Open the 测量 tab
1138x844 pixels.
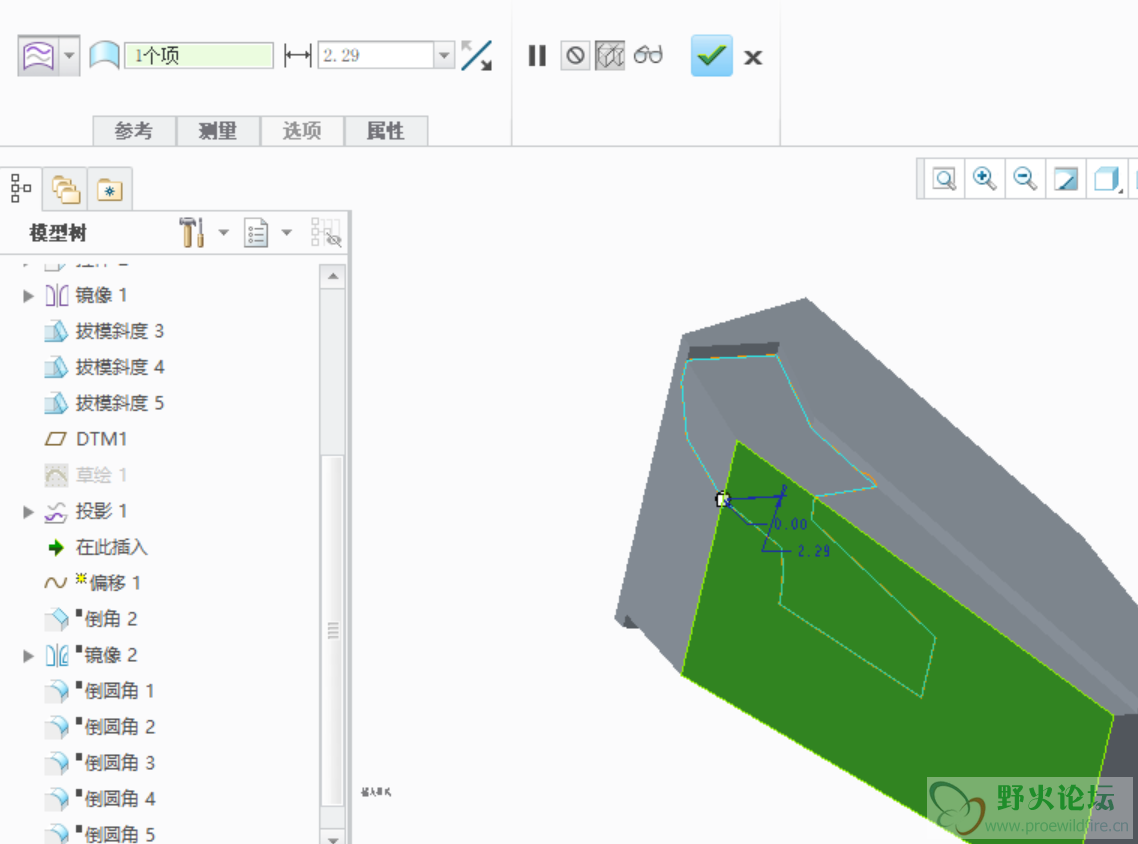(x=218, y=131)
